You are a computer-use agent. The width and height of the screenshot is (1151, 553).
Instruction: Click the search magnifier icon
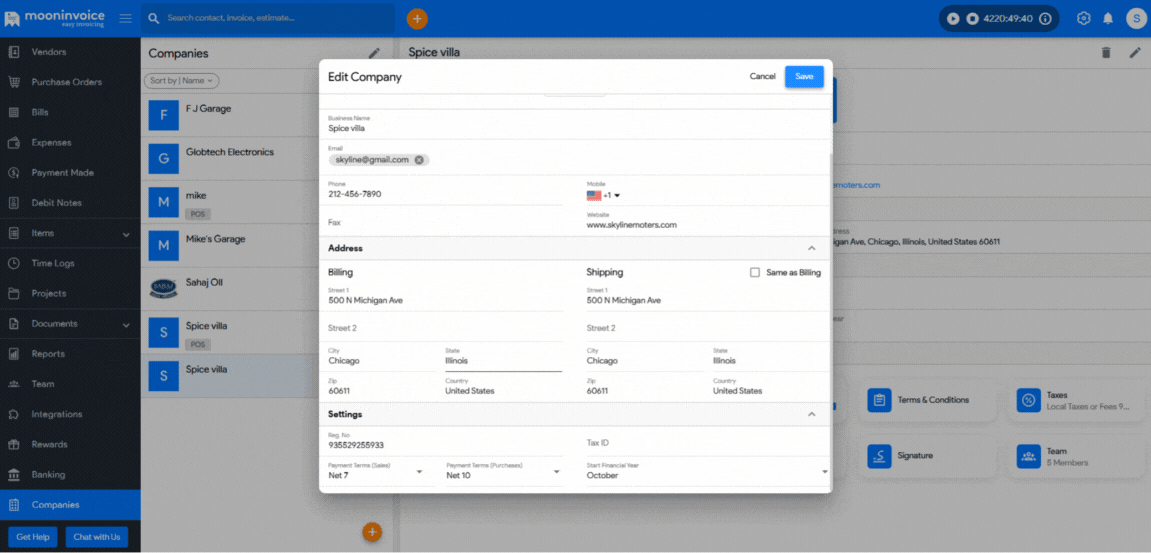[x=154, y=18]
